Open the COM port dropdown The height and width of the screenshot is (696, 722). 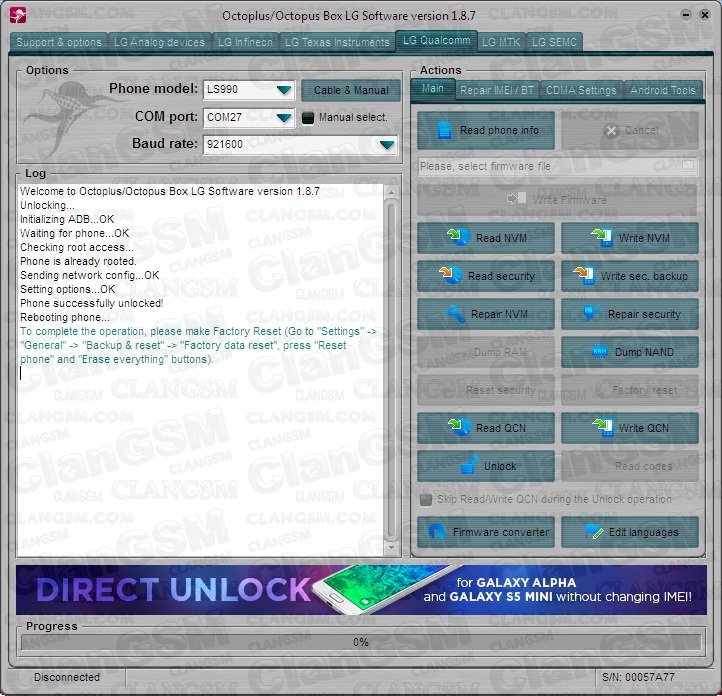coord(284,118)
